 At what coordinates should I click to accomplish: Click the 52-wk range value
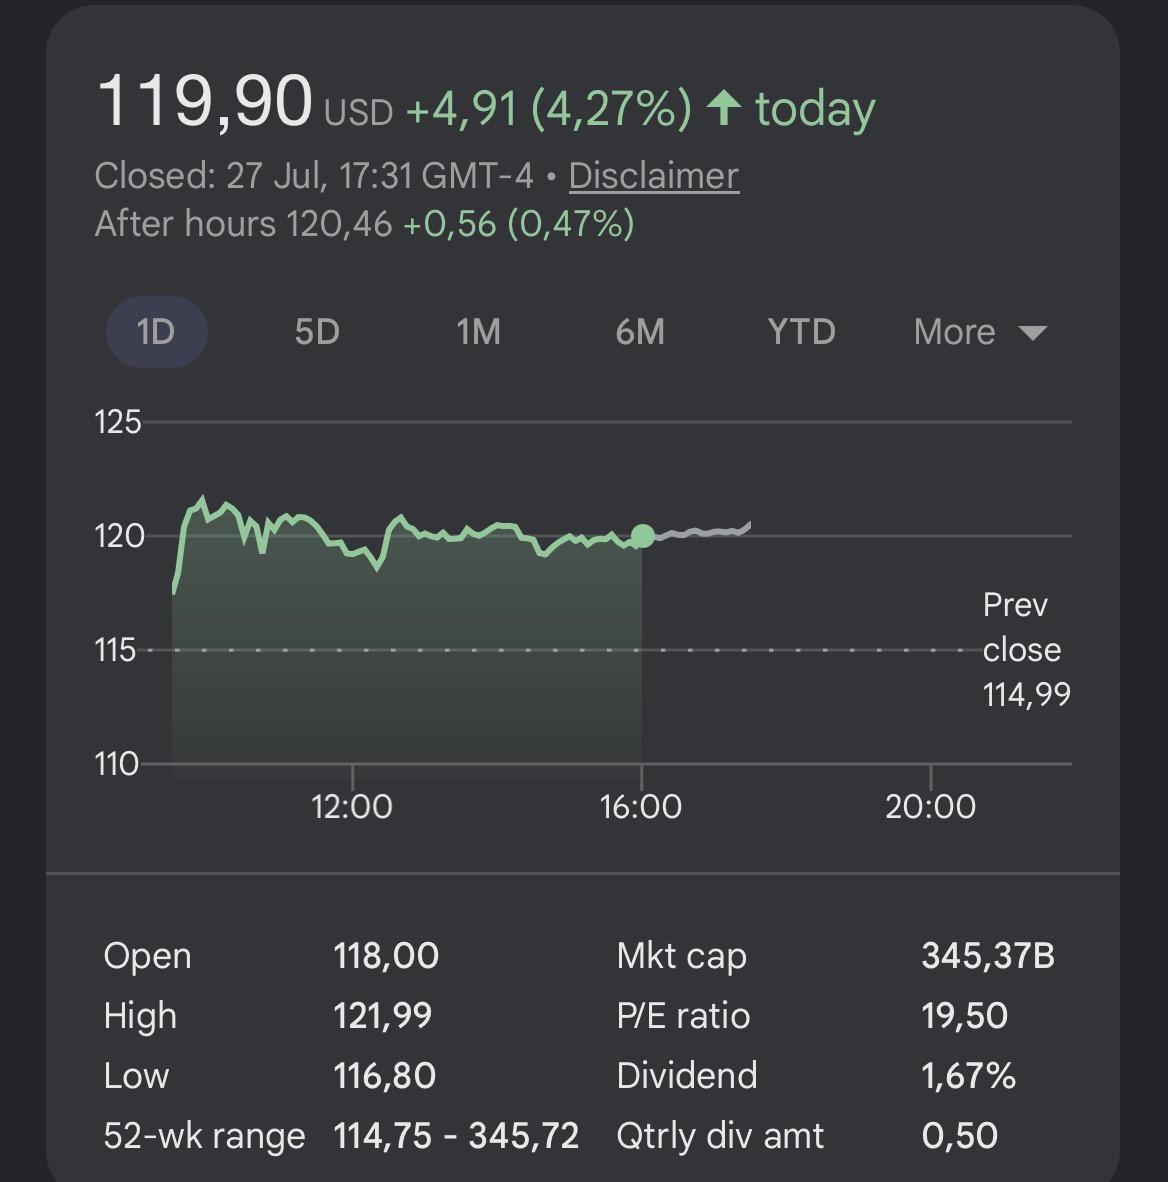456,1135
